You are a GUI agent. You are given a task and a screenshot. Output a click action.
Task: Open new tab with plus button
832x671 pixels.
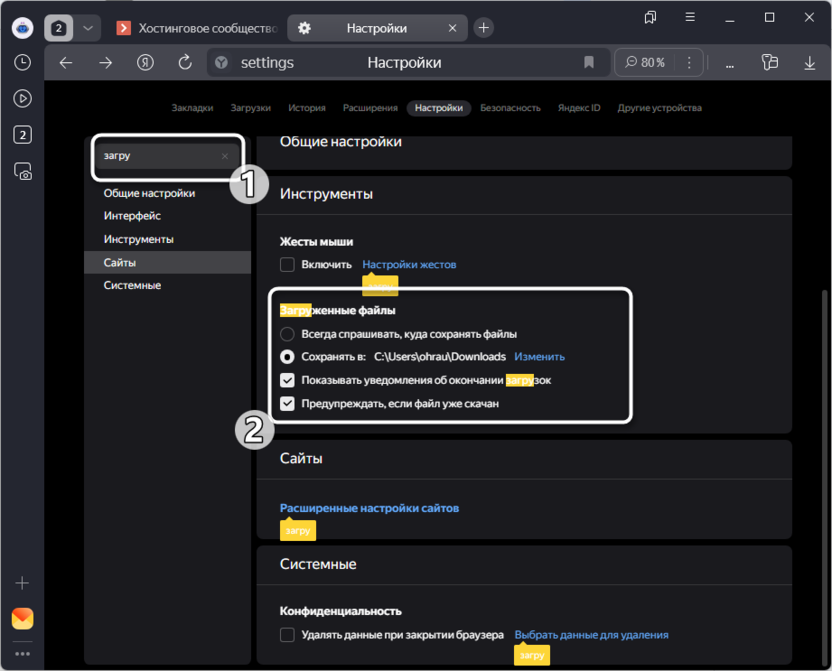[483, 28]
